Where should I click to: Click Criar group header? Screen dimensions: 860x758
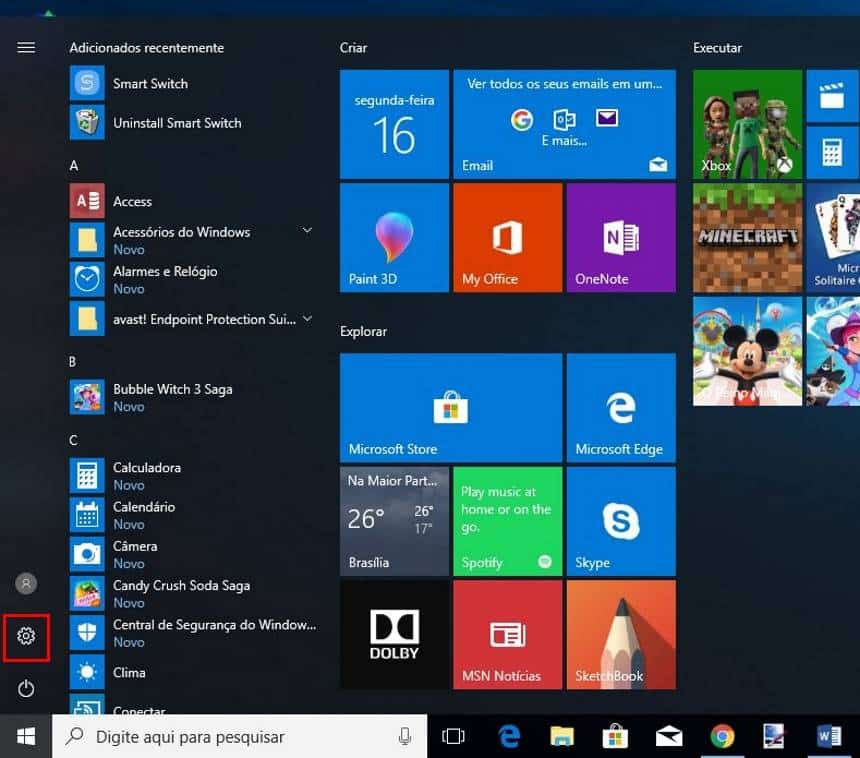click(353, 48)
